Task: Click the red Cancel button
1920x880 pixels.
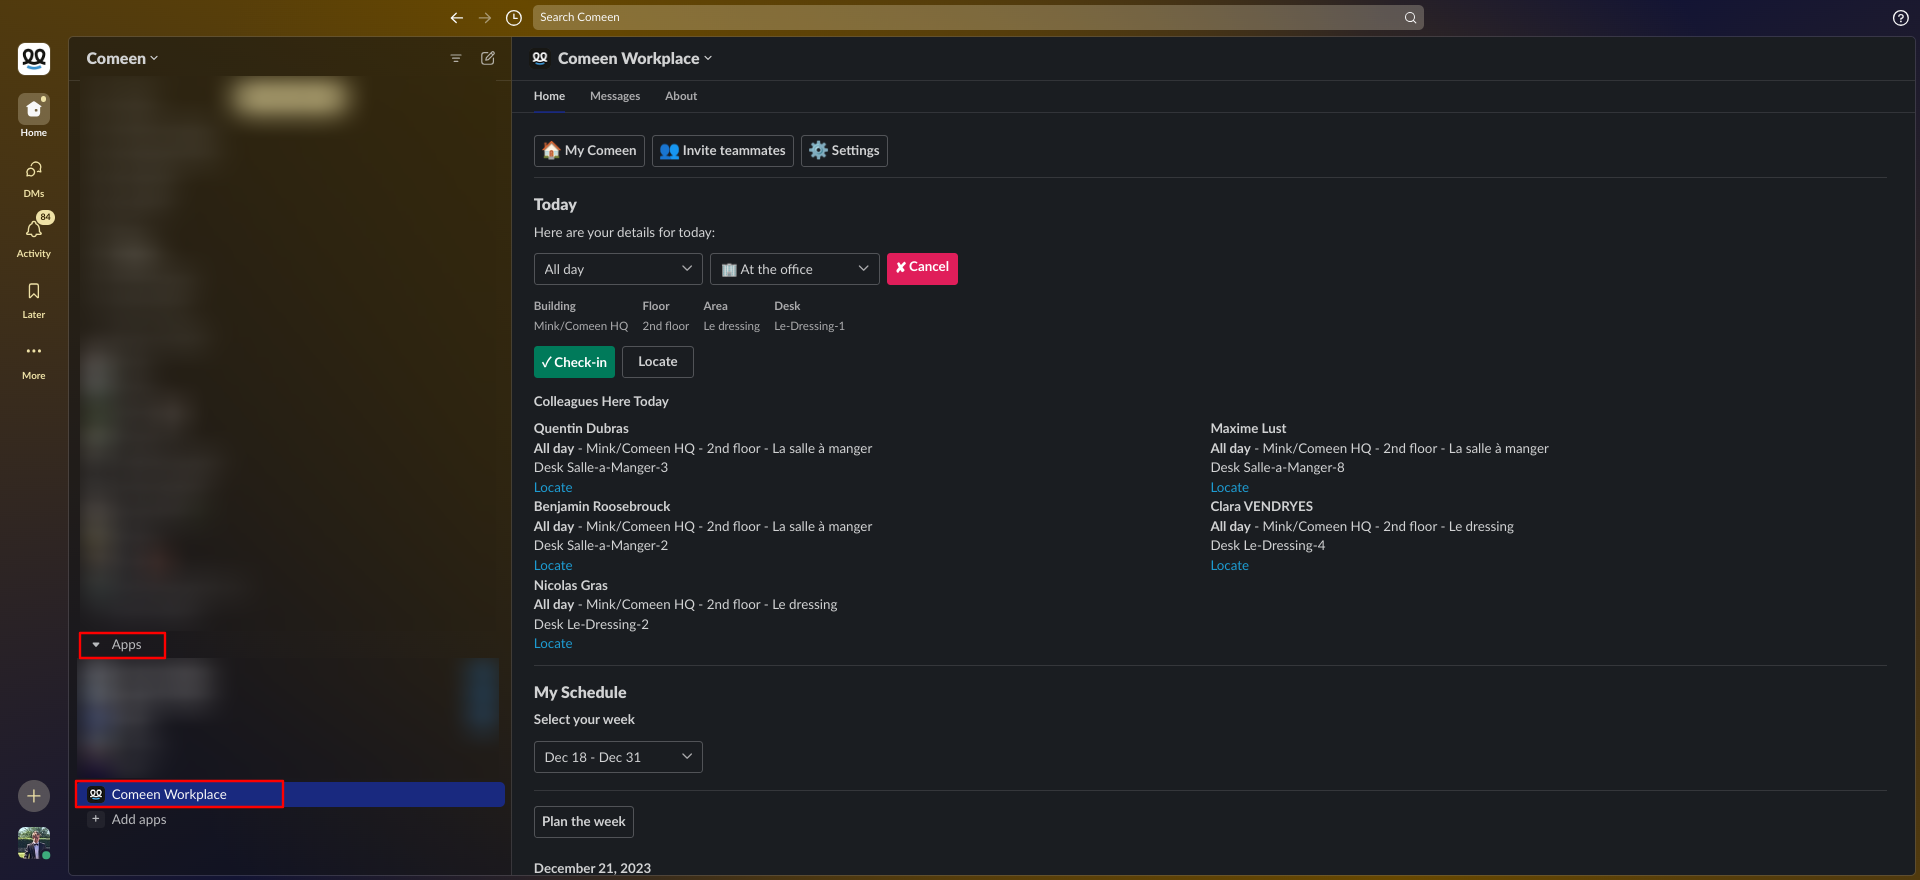Action: pos(922,268)
